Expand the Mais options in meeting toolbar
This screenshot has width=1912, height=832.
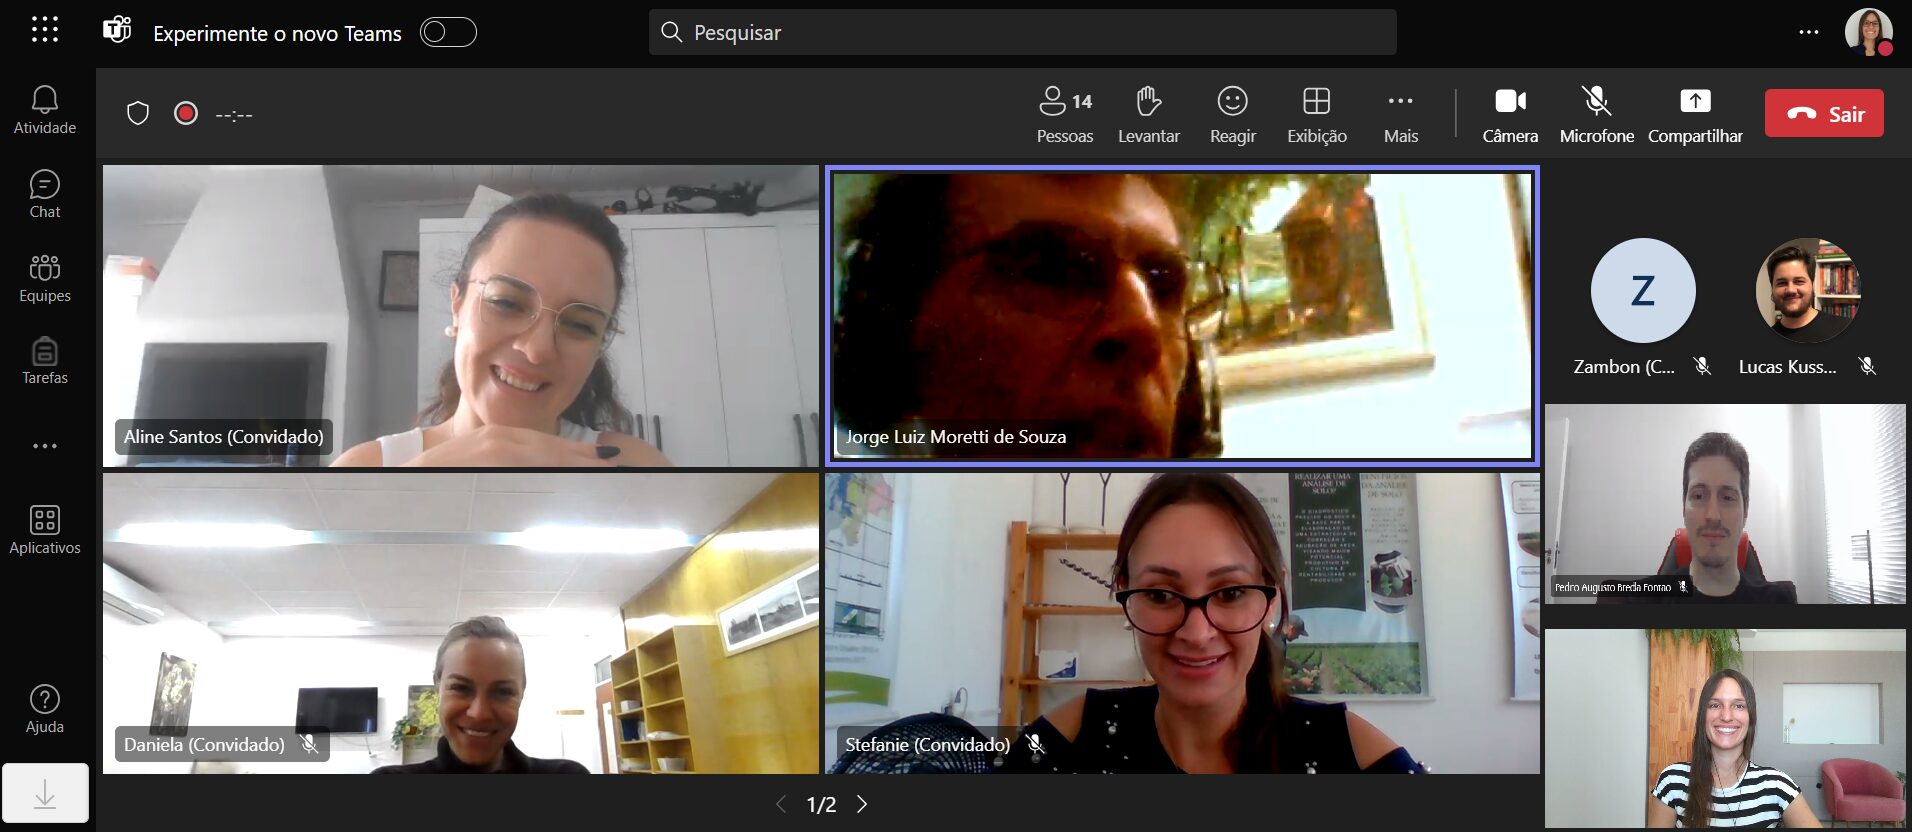click(1400, 114)
